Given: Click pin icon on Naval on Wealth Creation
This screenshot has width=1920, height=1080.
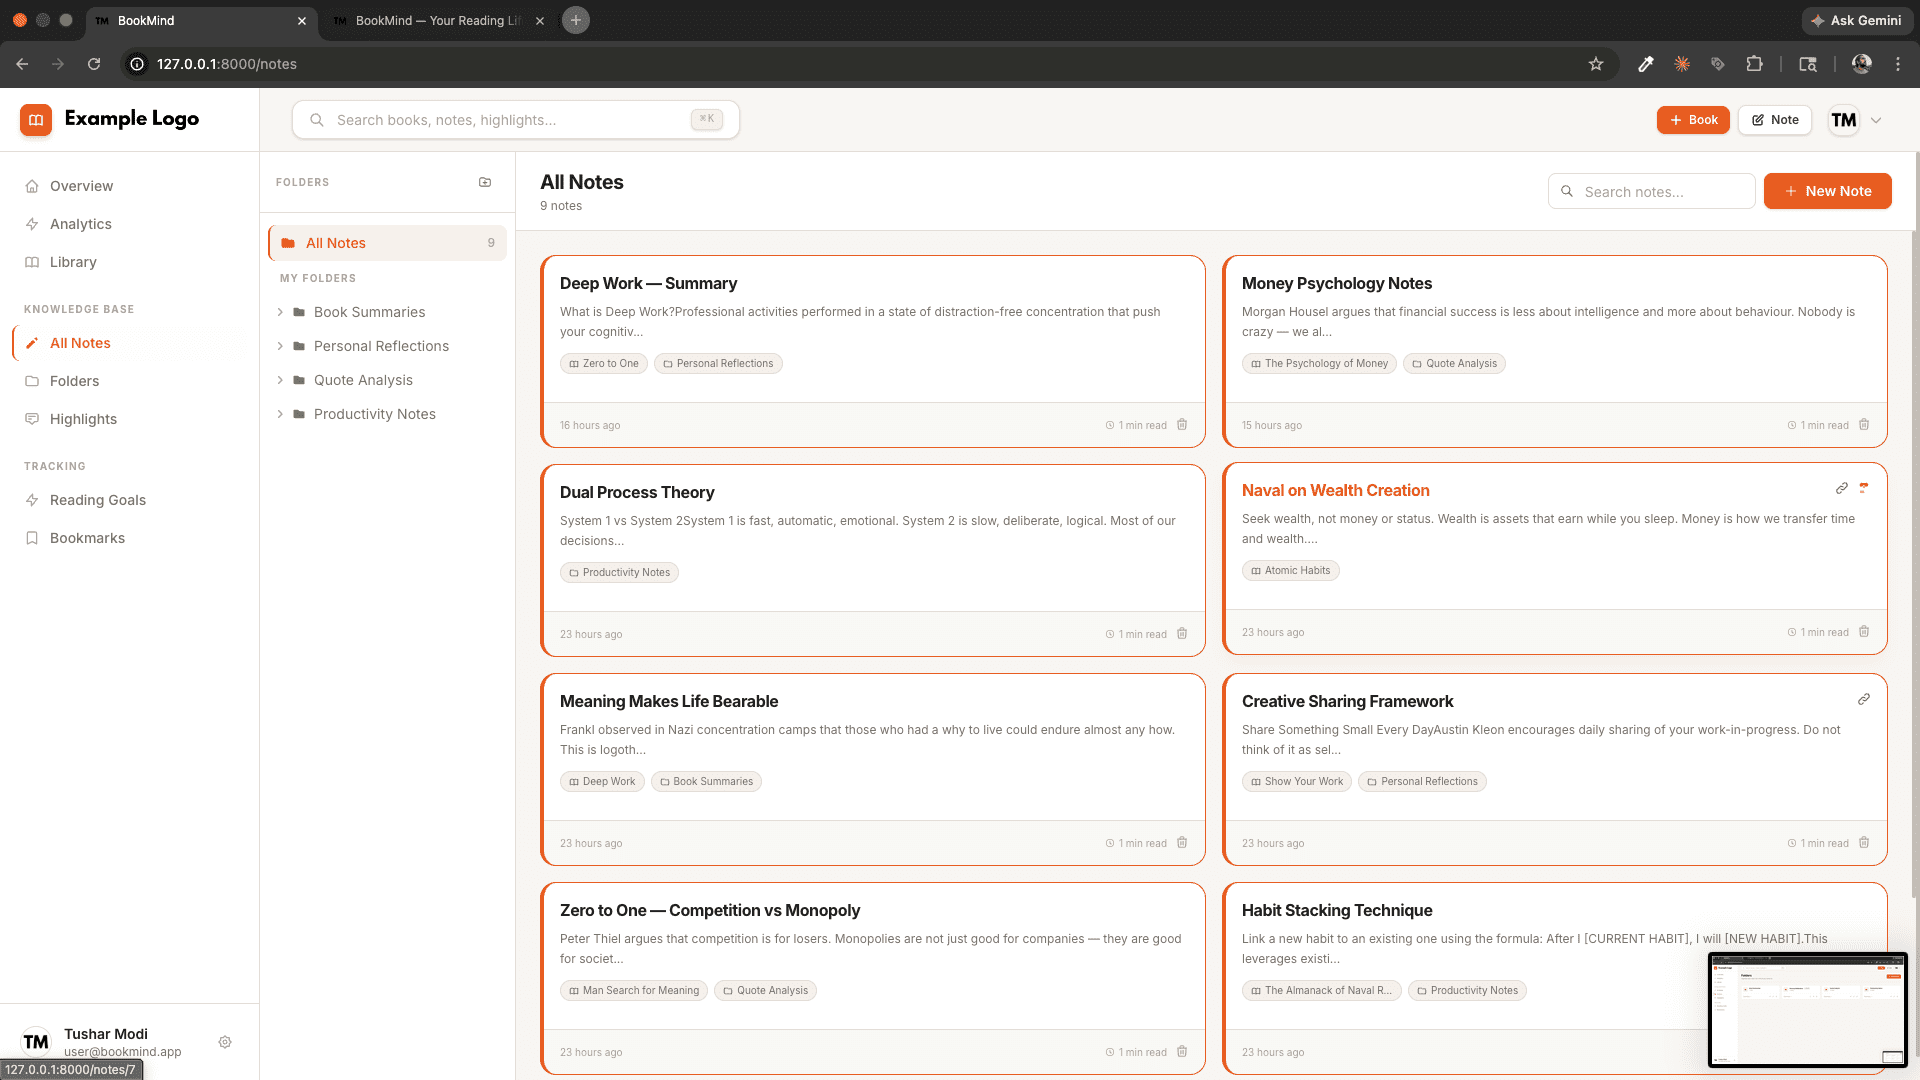Looking at the screenshot, I should pyautogui.click(x=1864, y=488).
